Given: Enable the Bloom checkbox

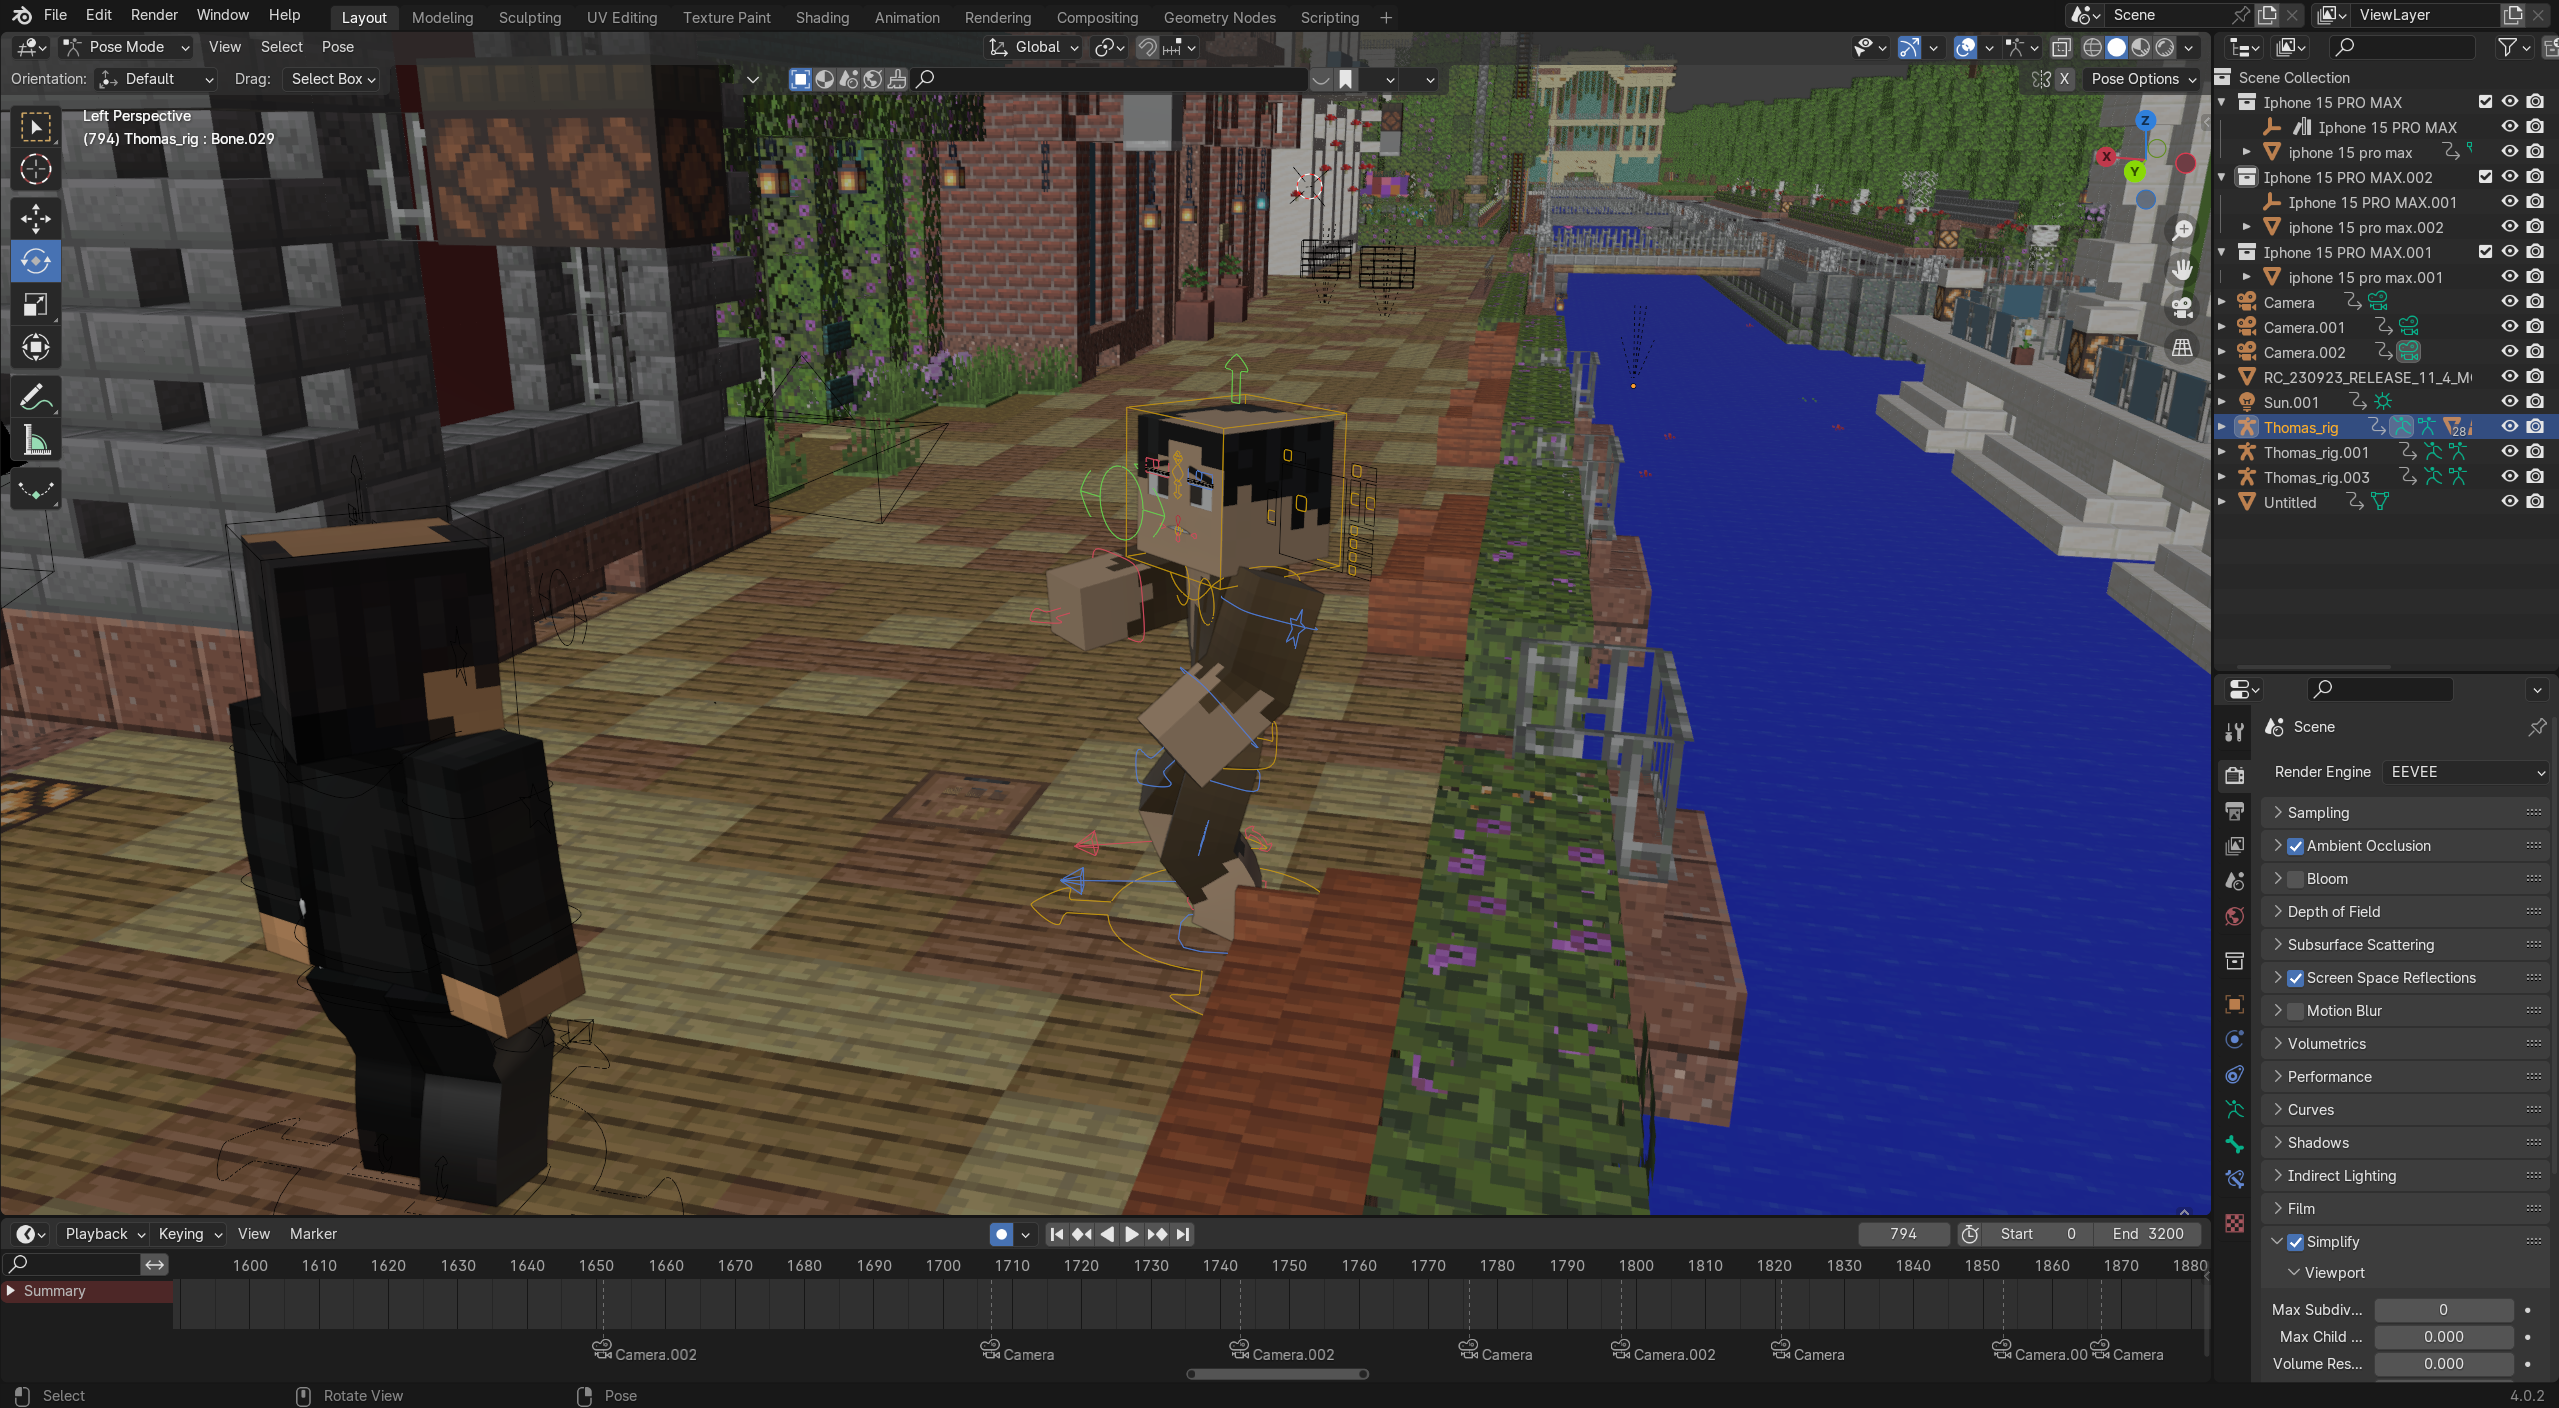Looking at the screenshot, I should (x=2296, y=879).
